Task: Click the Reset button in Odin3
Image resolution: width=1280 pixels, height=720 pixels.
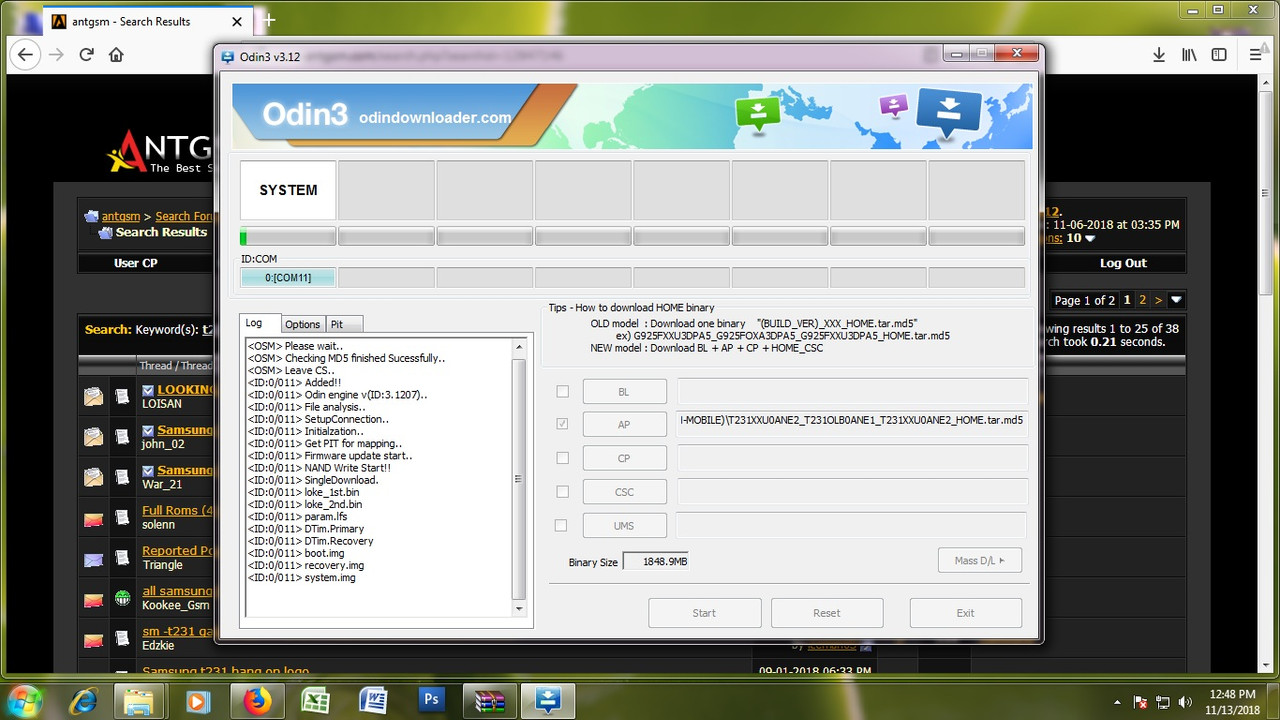Action: point(827,613)
